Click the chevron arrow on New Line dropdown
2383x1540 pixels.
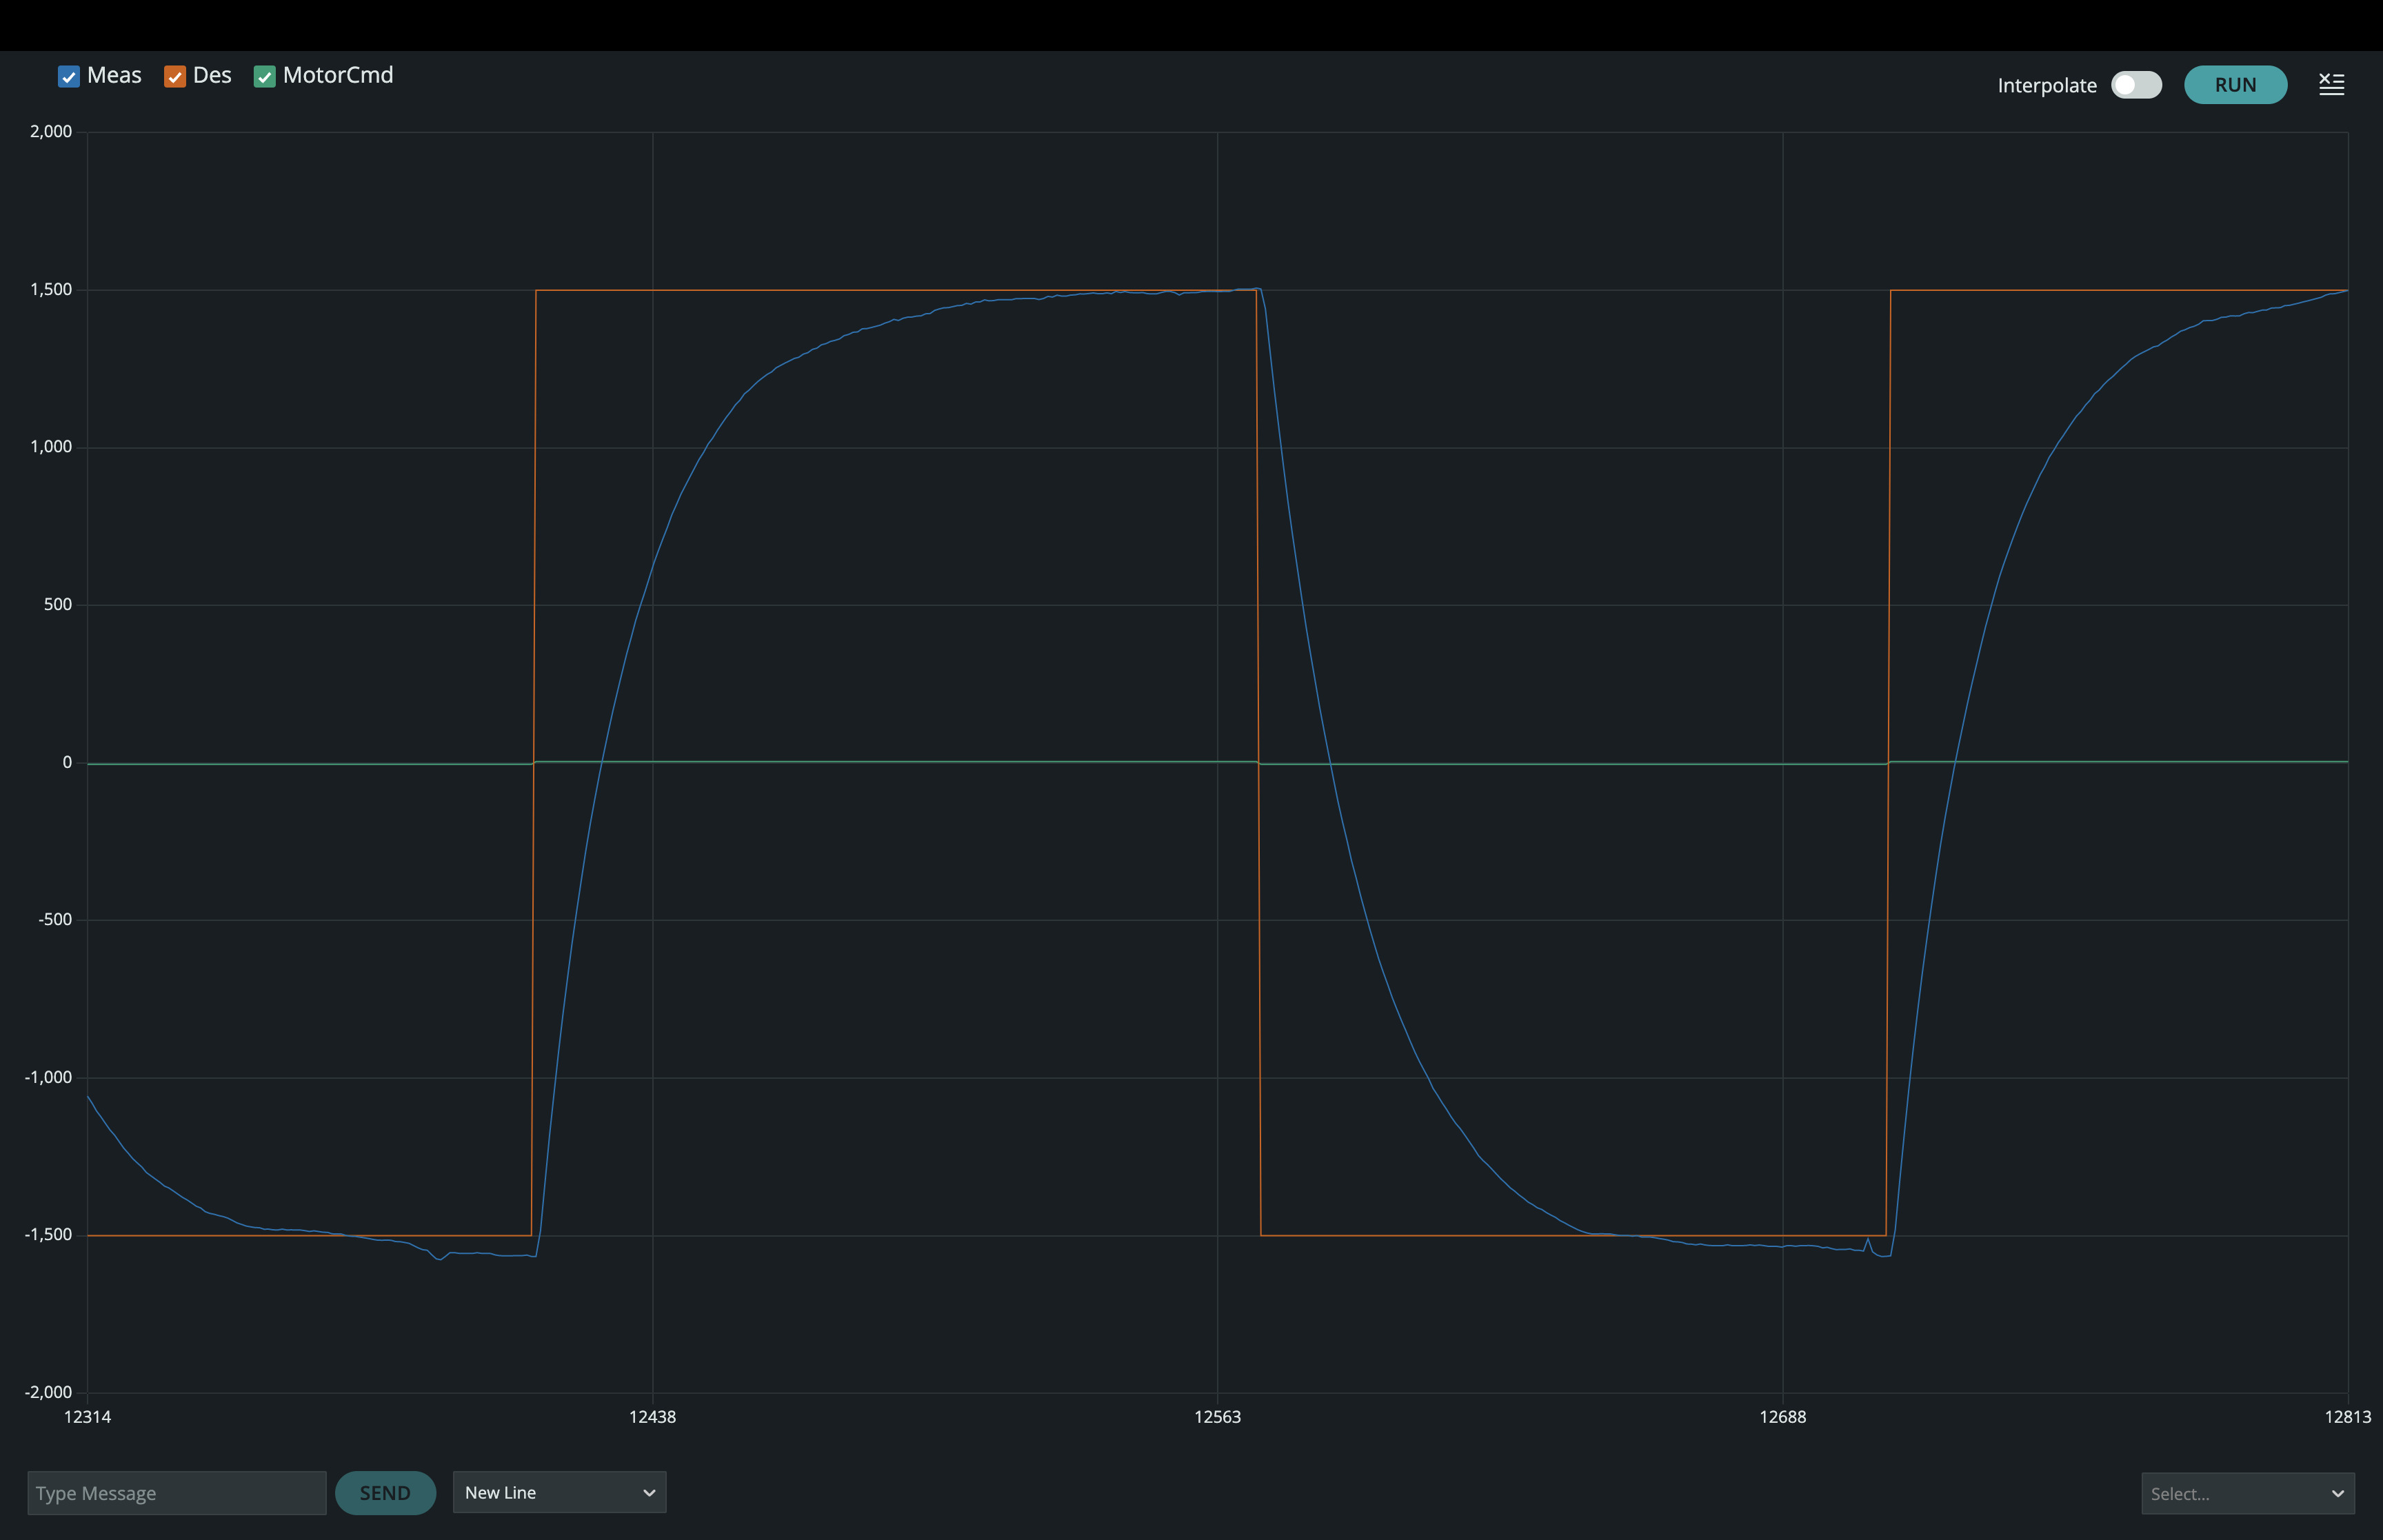point(649,1492)
